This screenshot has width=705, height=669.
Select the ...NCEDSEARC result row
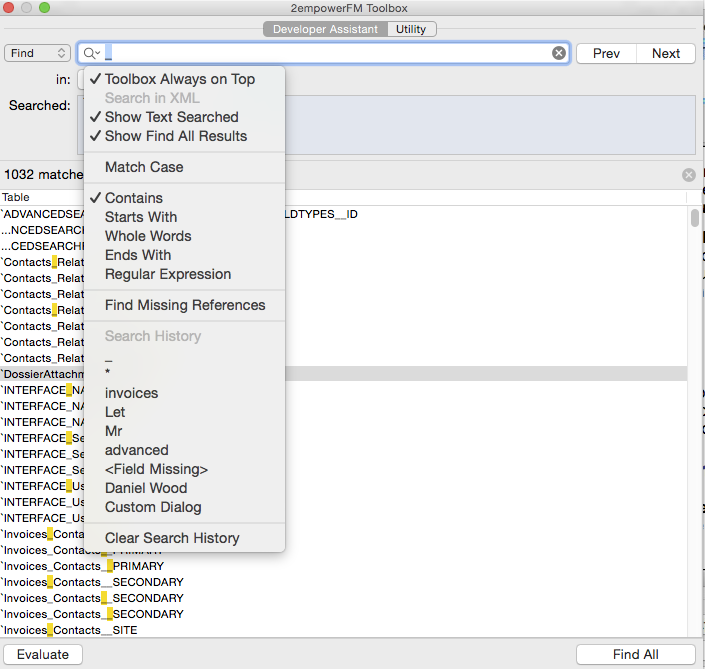pos(344,230)
